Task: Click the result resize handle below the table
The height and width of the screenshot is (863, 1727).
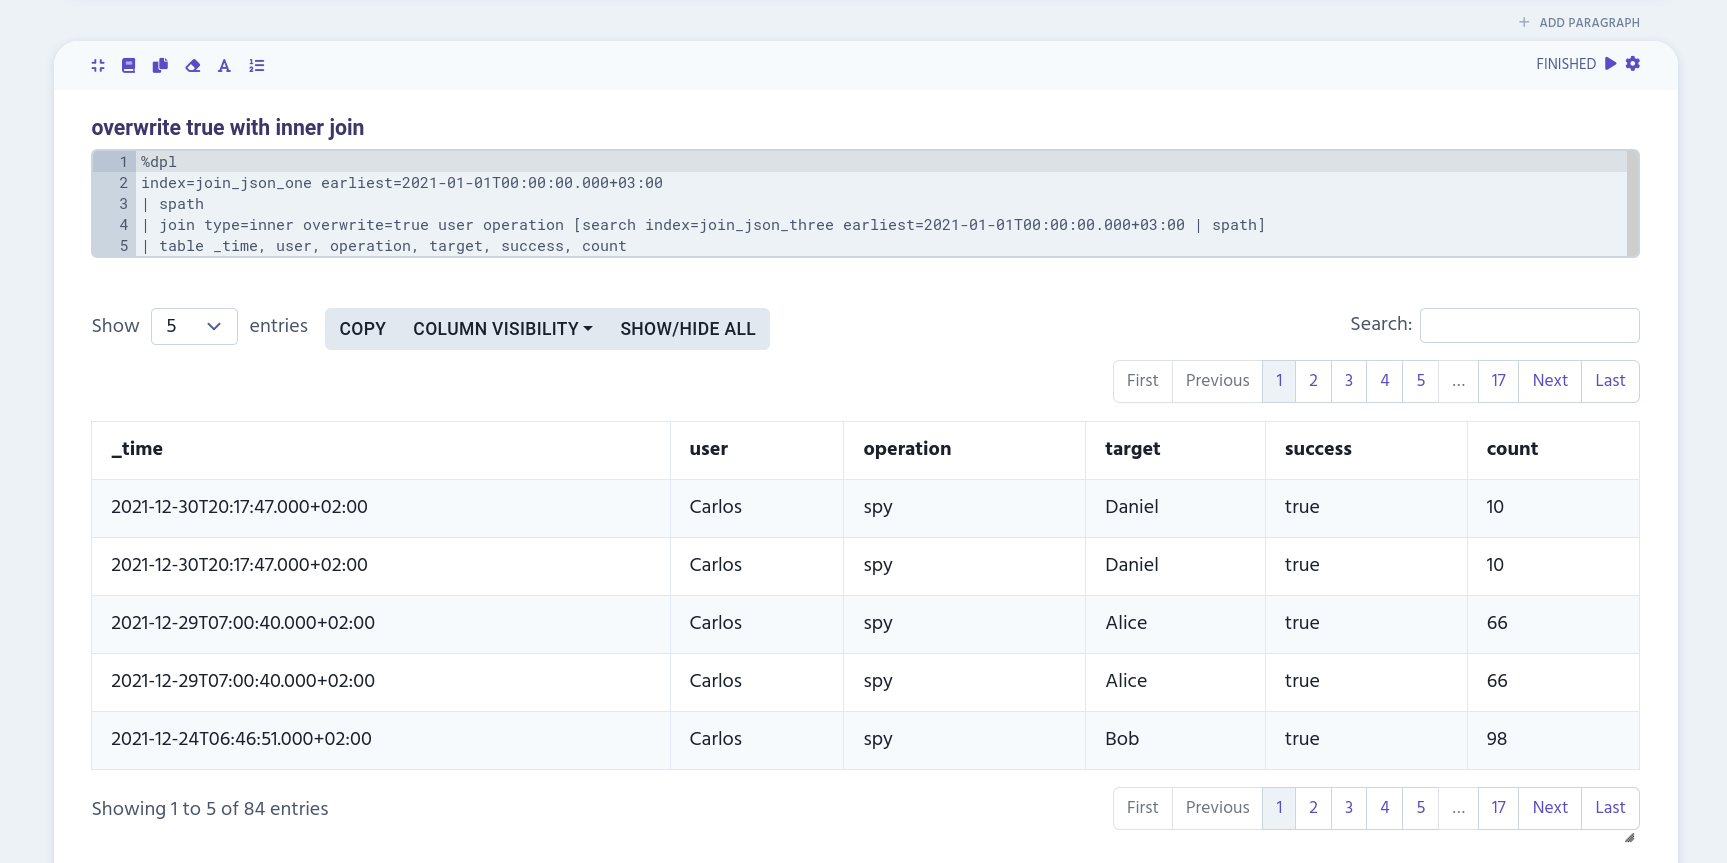Action: pos(1629,838)
